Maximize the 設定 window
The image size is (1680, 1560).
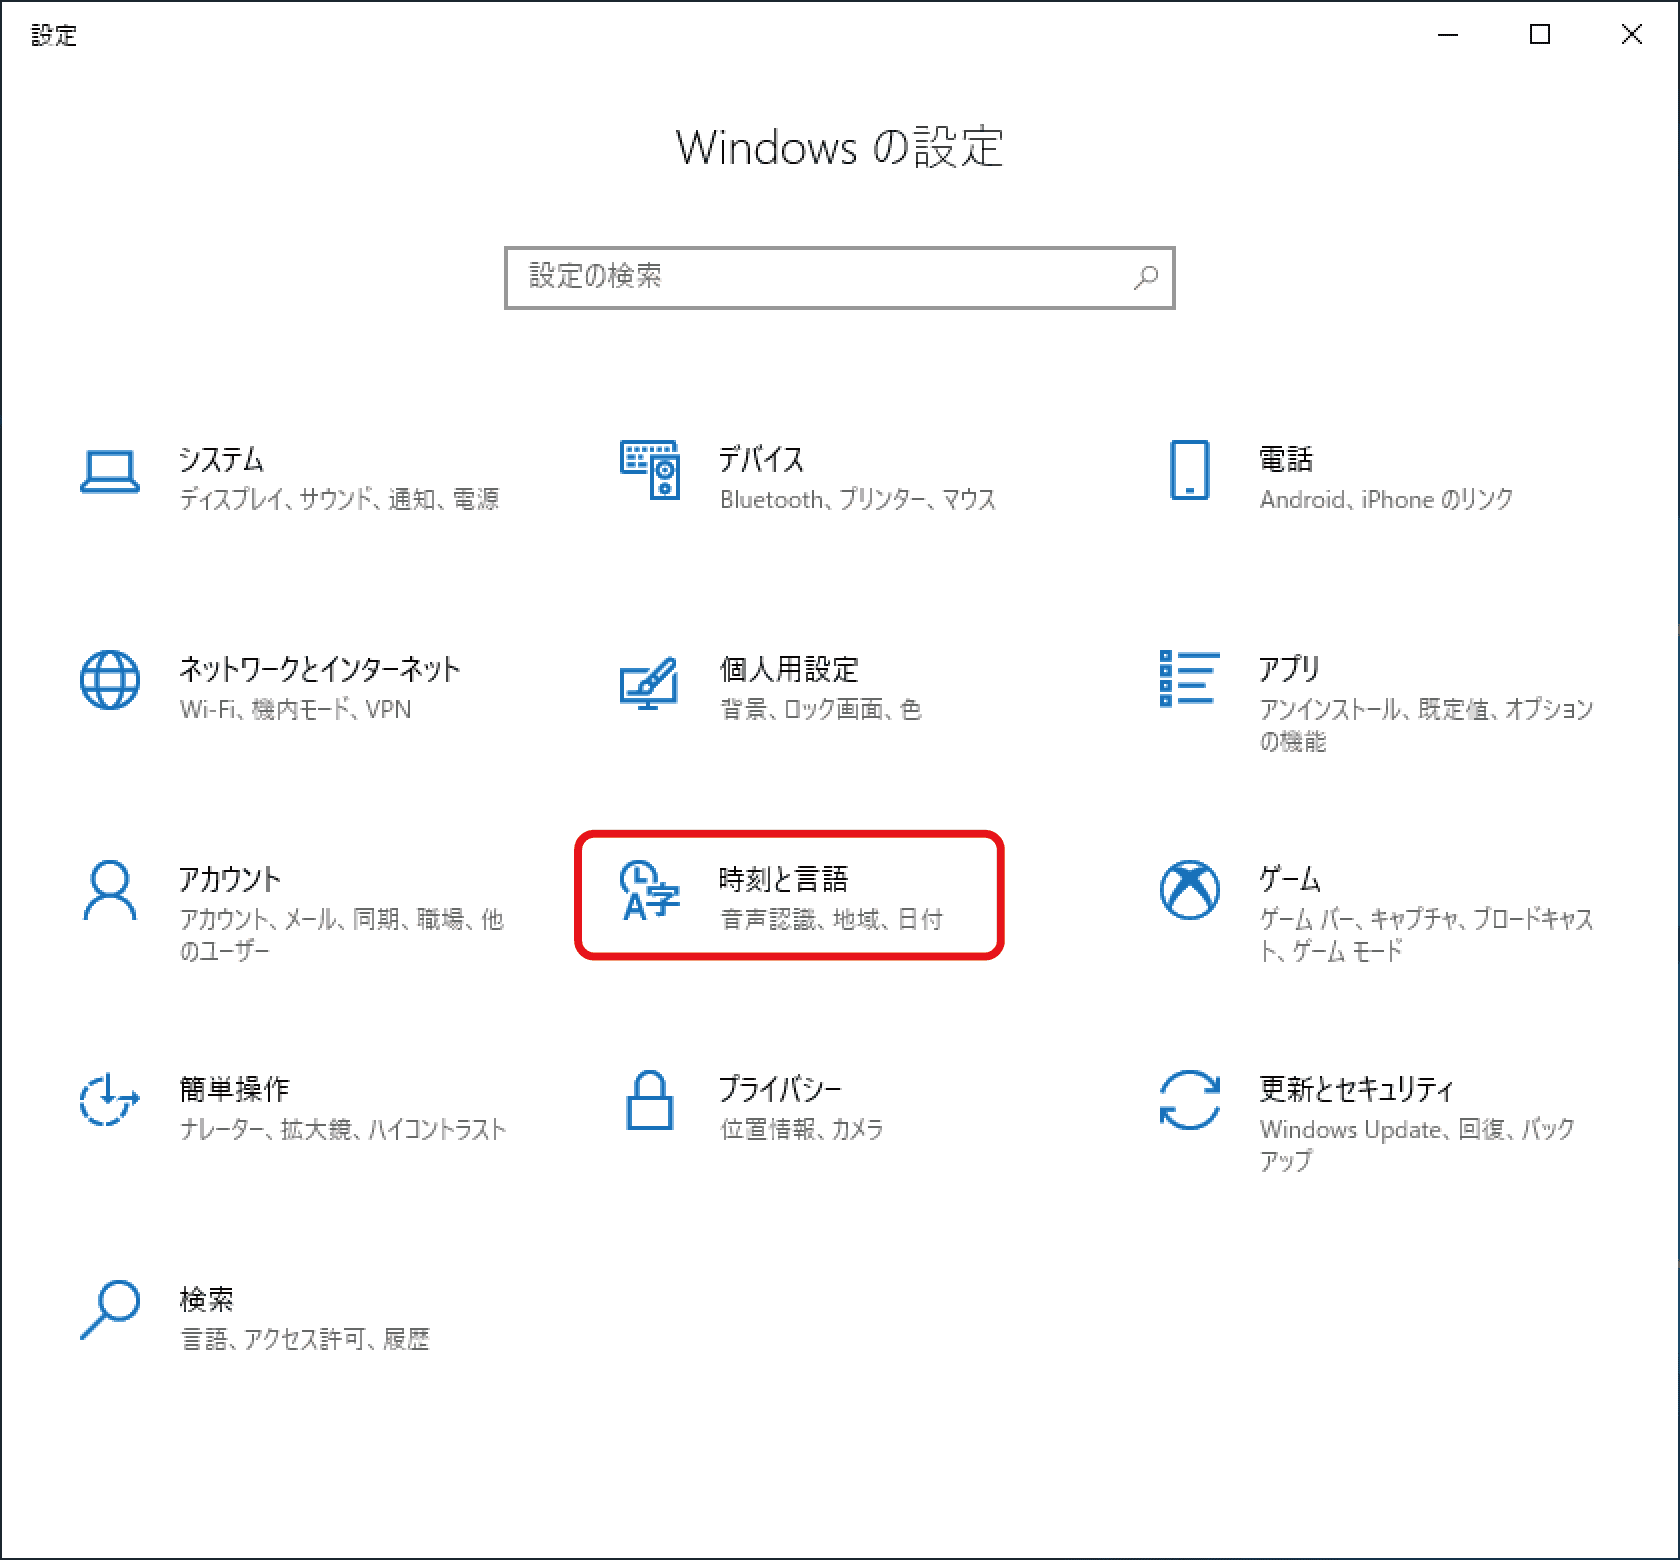pyautogui.click(x=1540, y=35)
